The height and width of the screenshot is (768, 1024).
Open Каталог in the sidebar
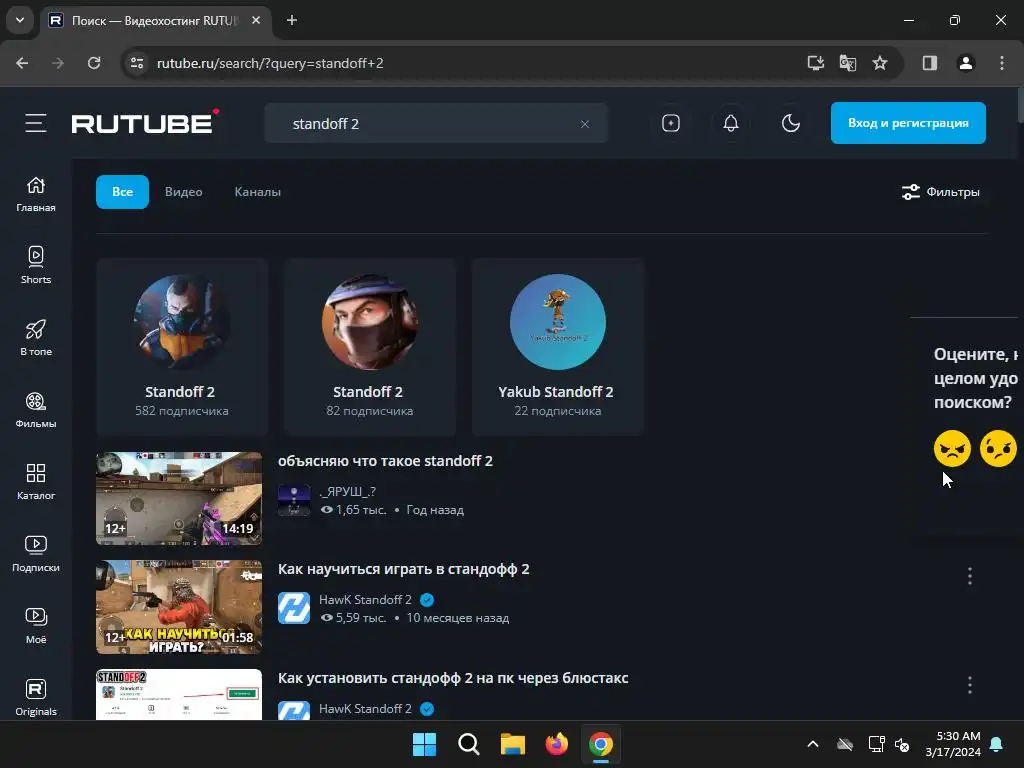(x=36, y=482)
